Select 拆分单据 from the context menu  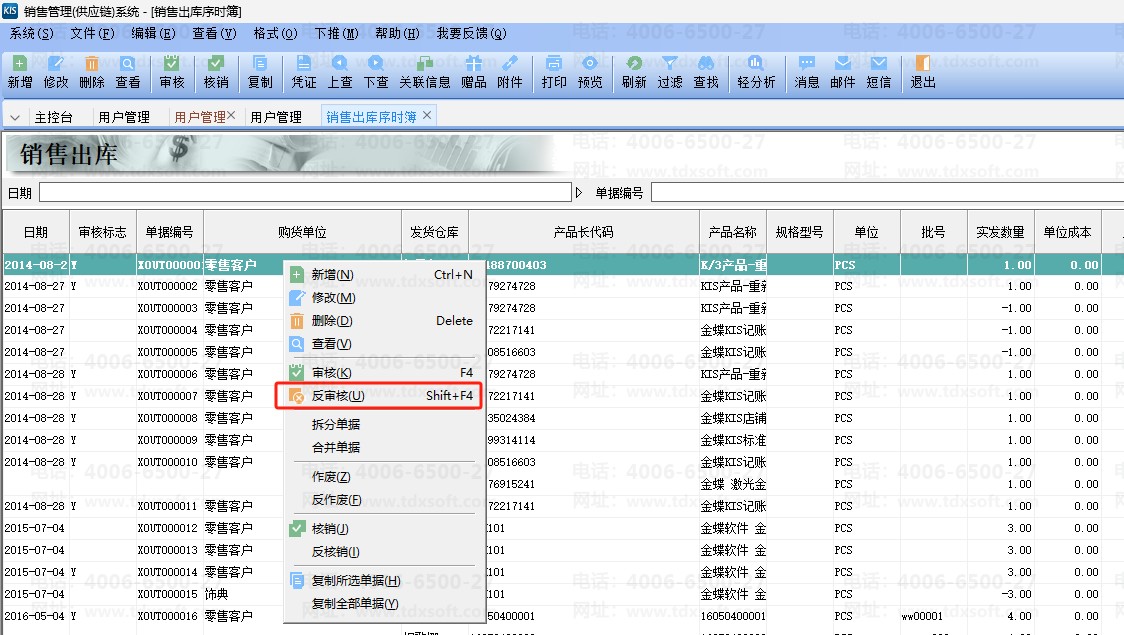[x=336, y=424]
